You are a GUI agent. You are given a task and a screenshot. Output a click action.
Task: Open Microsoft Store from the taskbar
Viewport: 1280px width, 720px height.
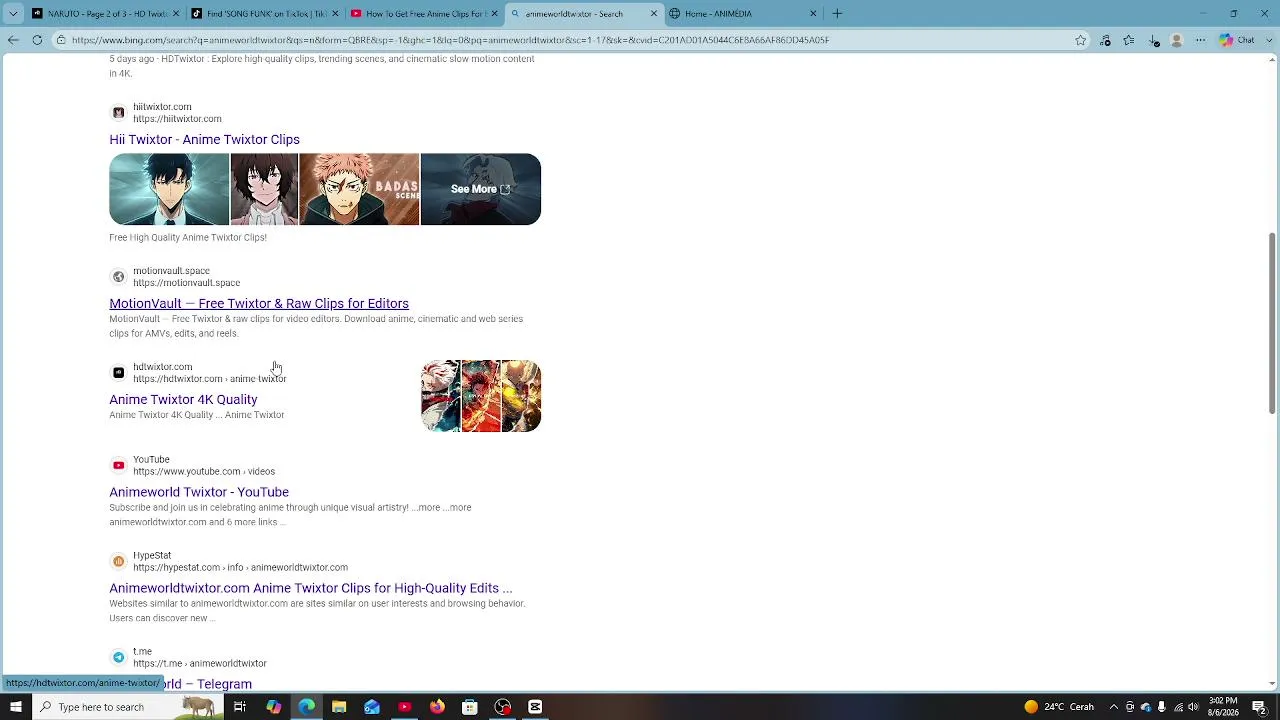point(470,707)
